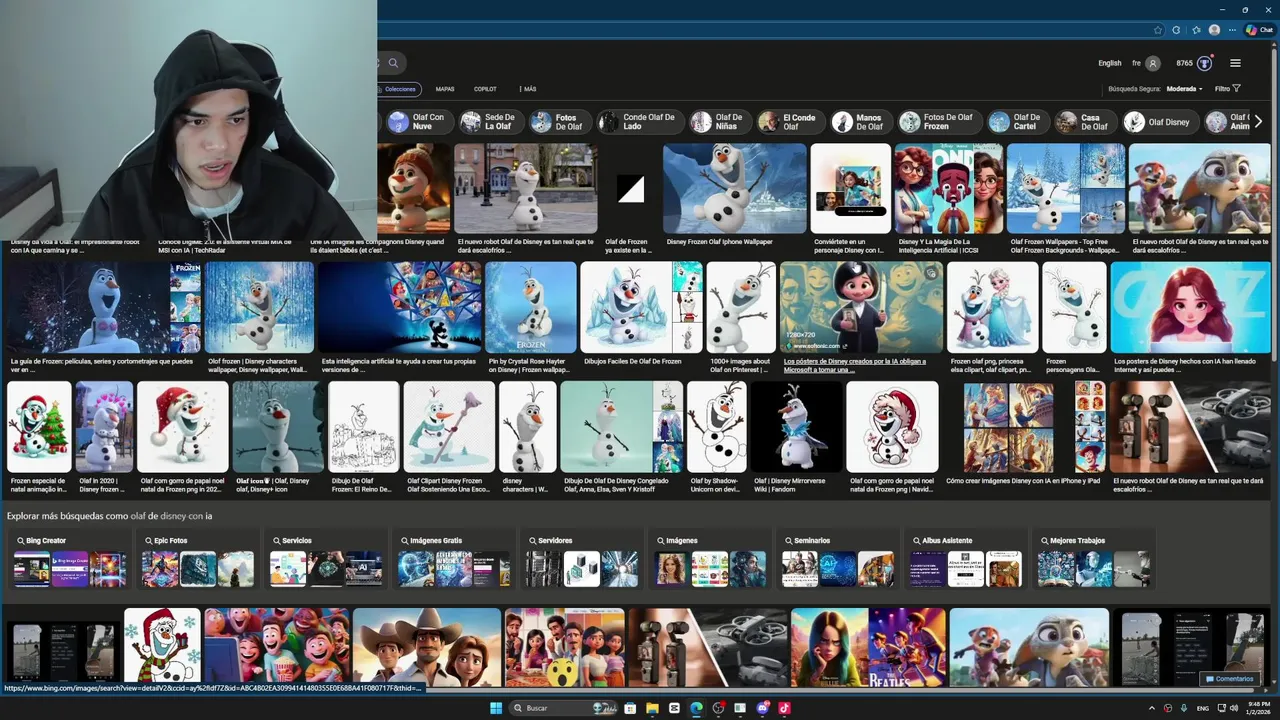The width and height of the screenshot is (1280, 720).
Task: Open 'Conviértete en un personaje Disney' thumbnail
Action: (850, 189)
